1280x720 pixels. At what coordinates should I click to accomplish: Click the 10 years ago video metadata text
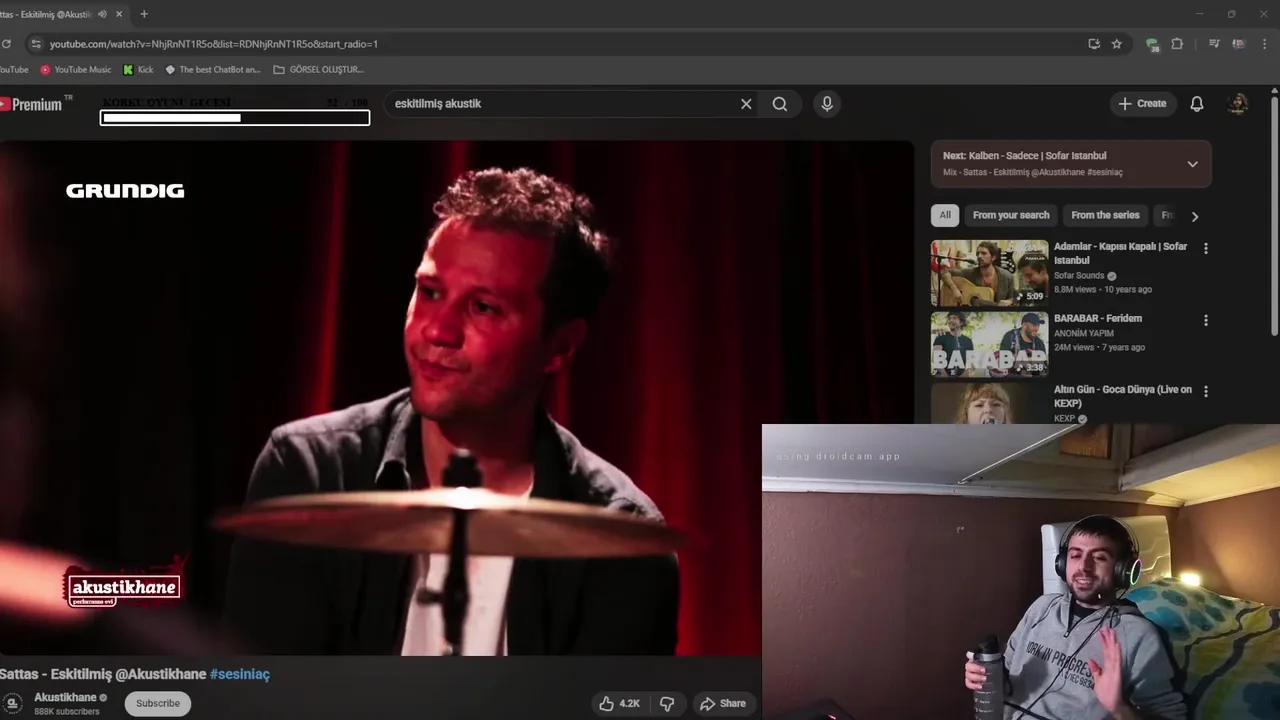point(1128,290)
